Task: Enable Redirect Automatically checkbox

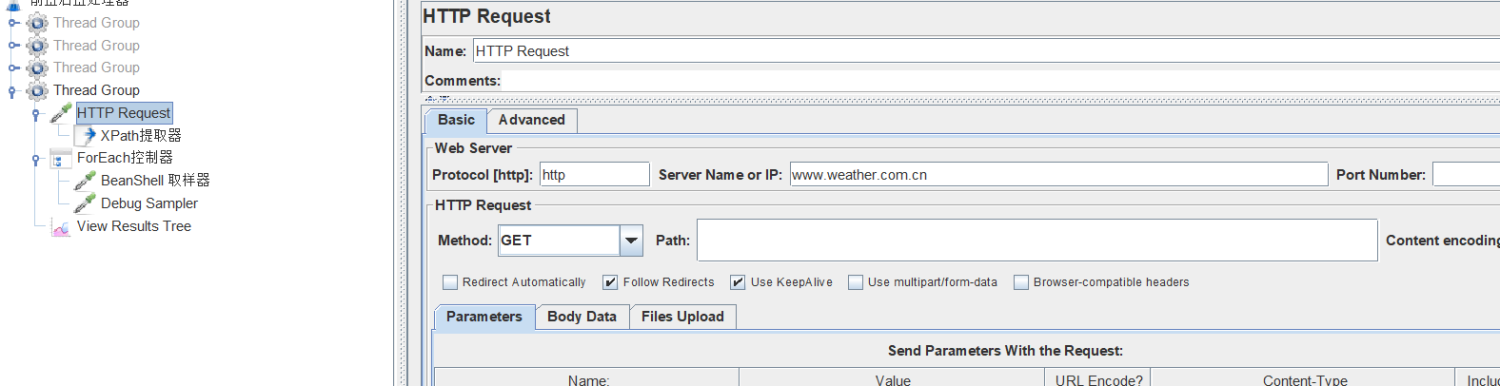Action: tap(450, 282)
